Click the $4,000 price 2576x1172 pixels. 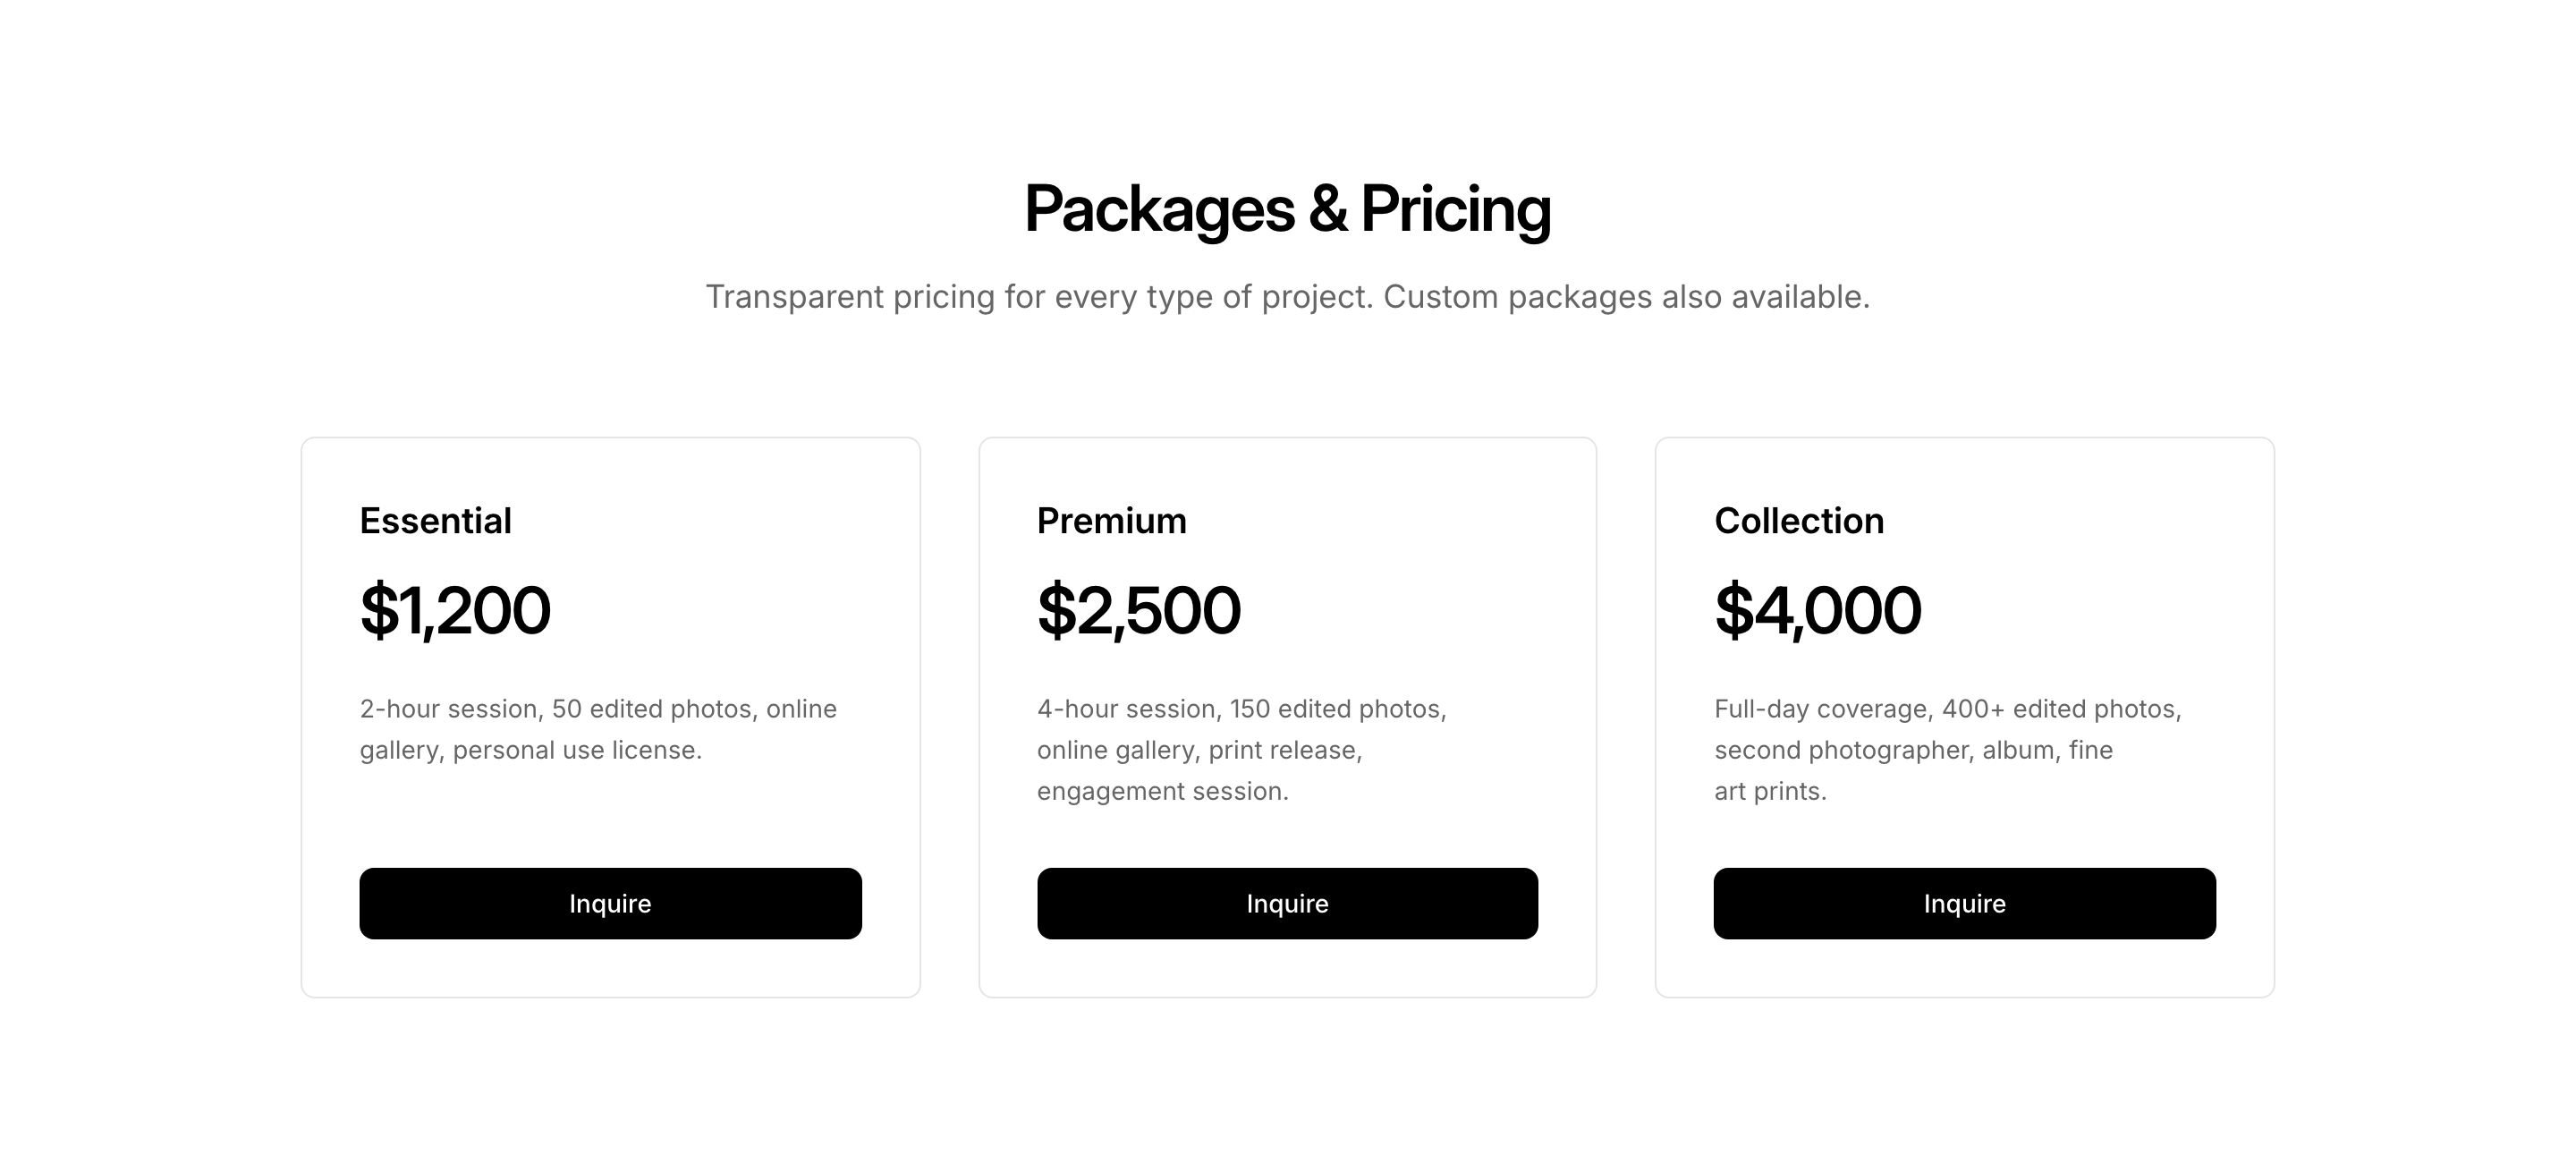tap(1817, 610)
